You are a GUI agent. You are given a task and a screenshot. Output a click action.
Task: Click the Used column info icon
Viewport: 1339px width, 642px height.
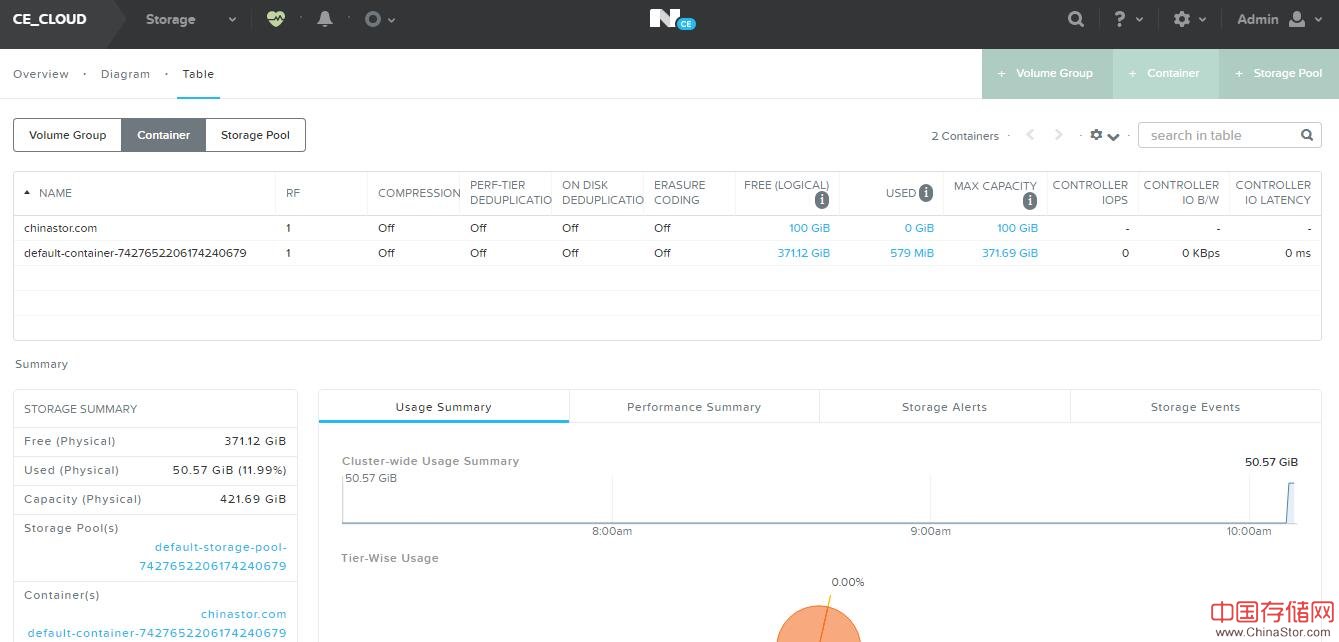926,193
